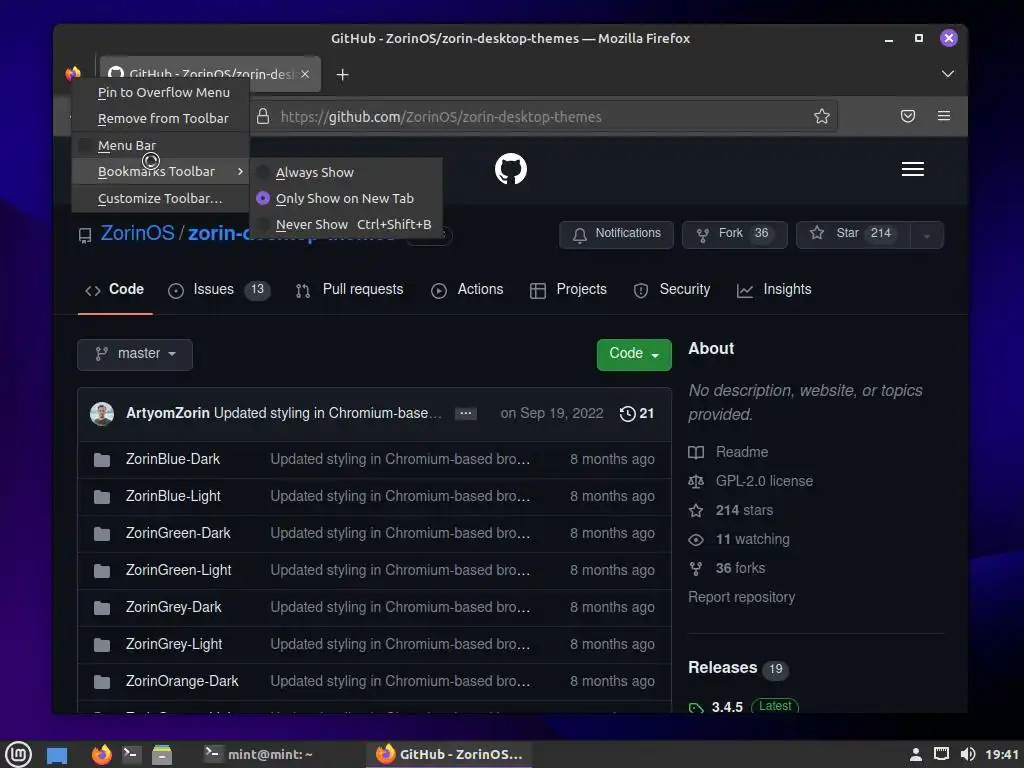Bookmark this page with the star icon
The image size is (1024, 768).
pos(822,116)
